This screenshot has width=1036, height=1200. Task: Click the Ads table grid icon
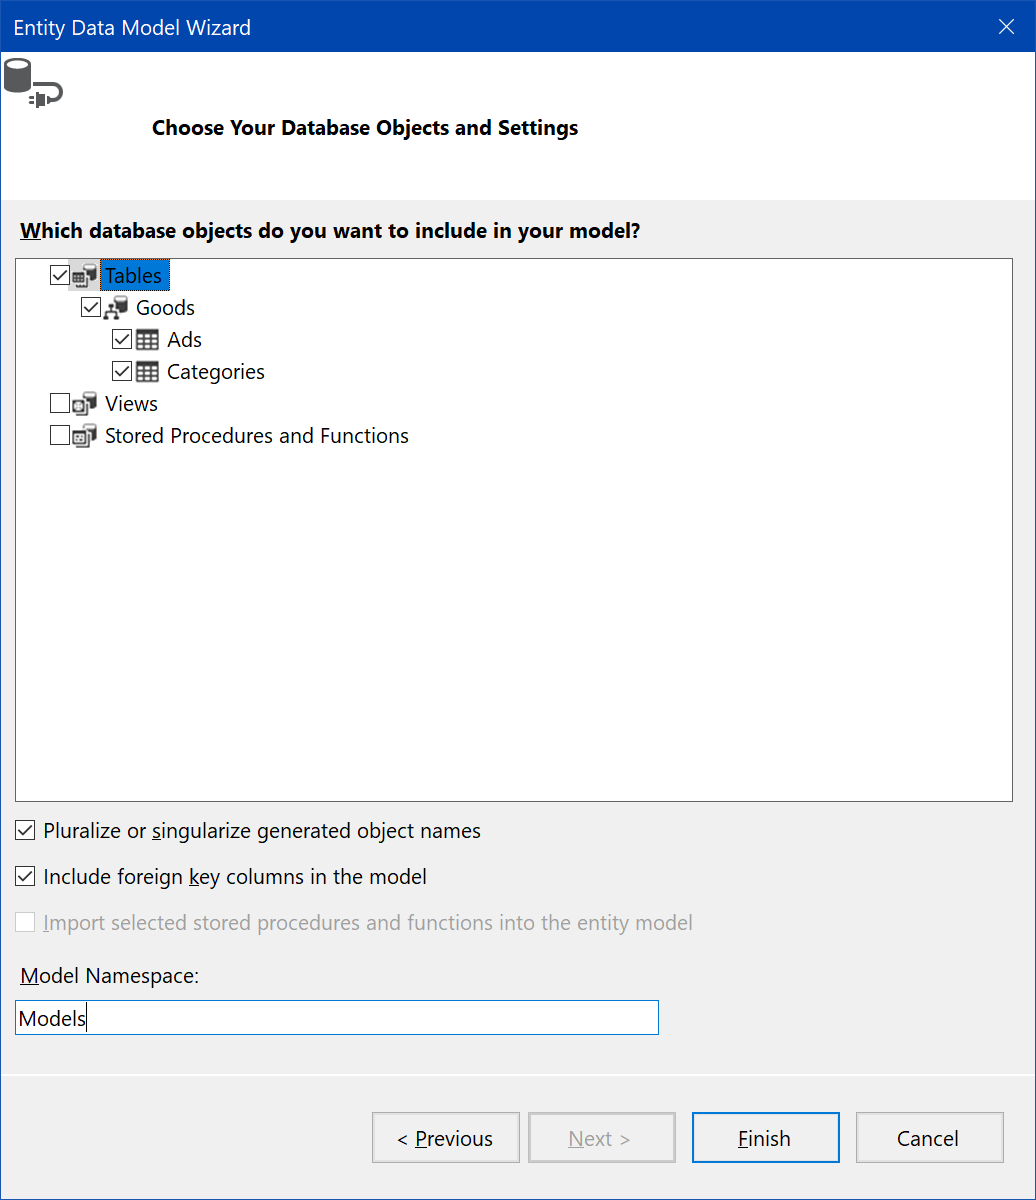pyautogui.click(x=147, y=340)
